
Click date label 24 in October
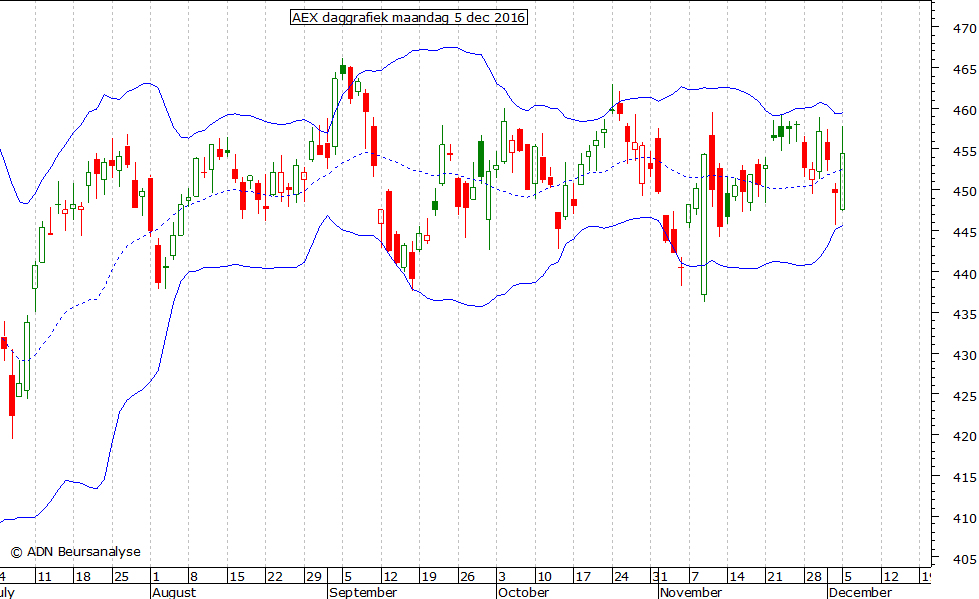pos(621,577)
